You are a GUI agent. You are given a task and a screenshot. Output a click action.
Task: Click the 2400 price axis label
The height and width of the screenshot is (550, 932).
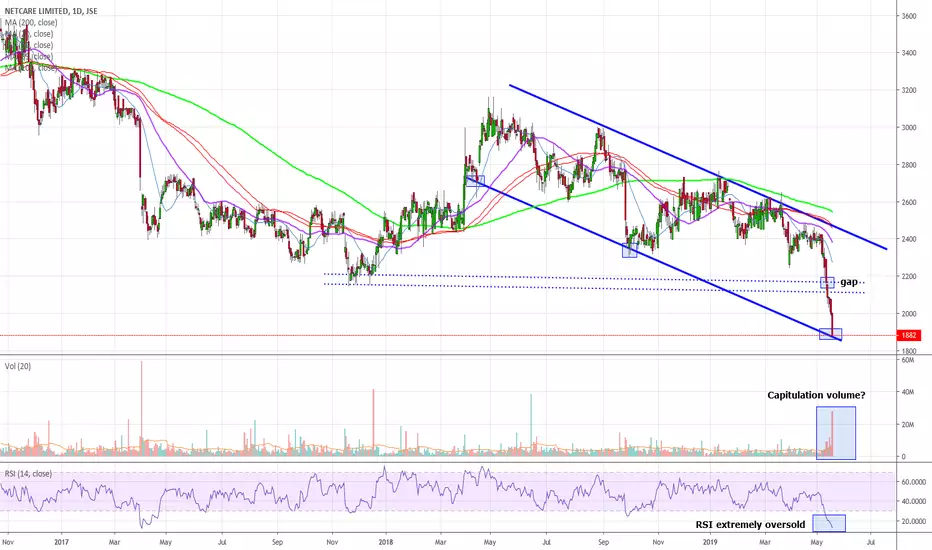click(909, 239)
